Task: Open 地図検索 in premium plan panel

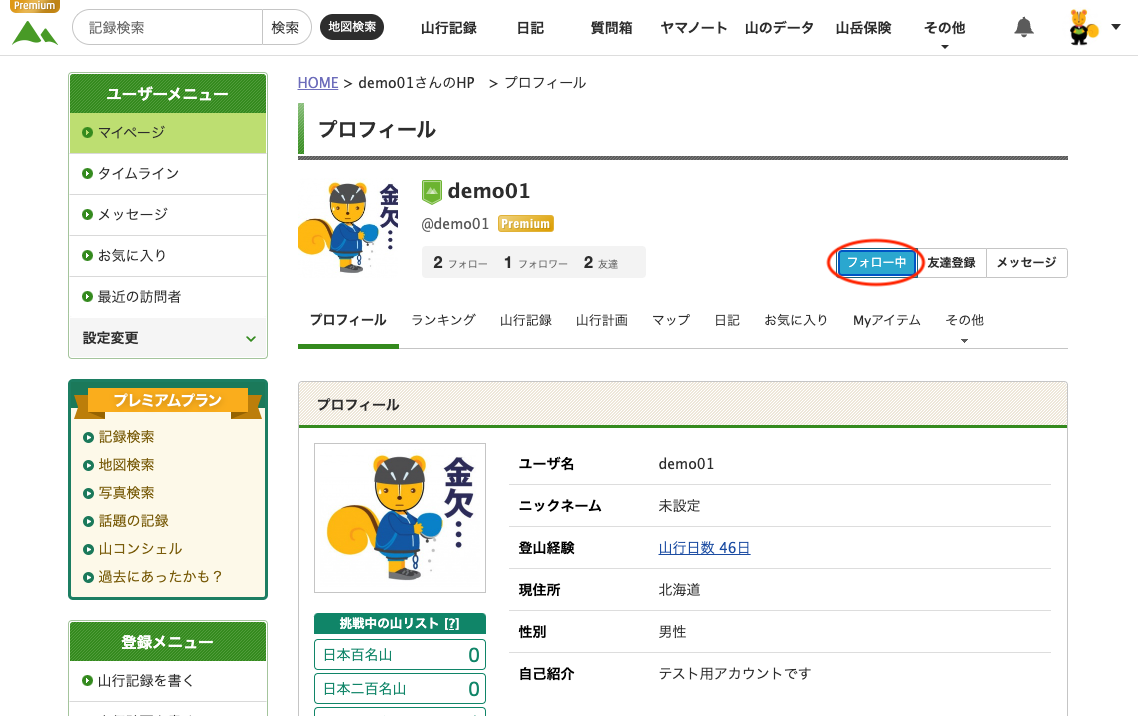Action: click(126, 465)
